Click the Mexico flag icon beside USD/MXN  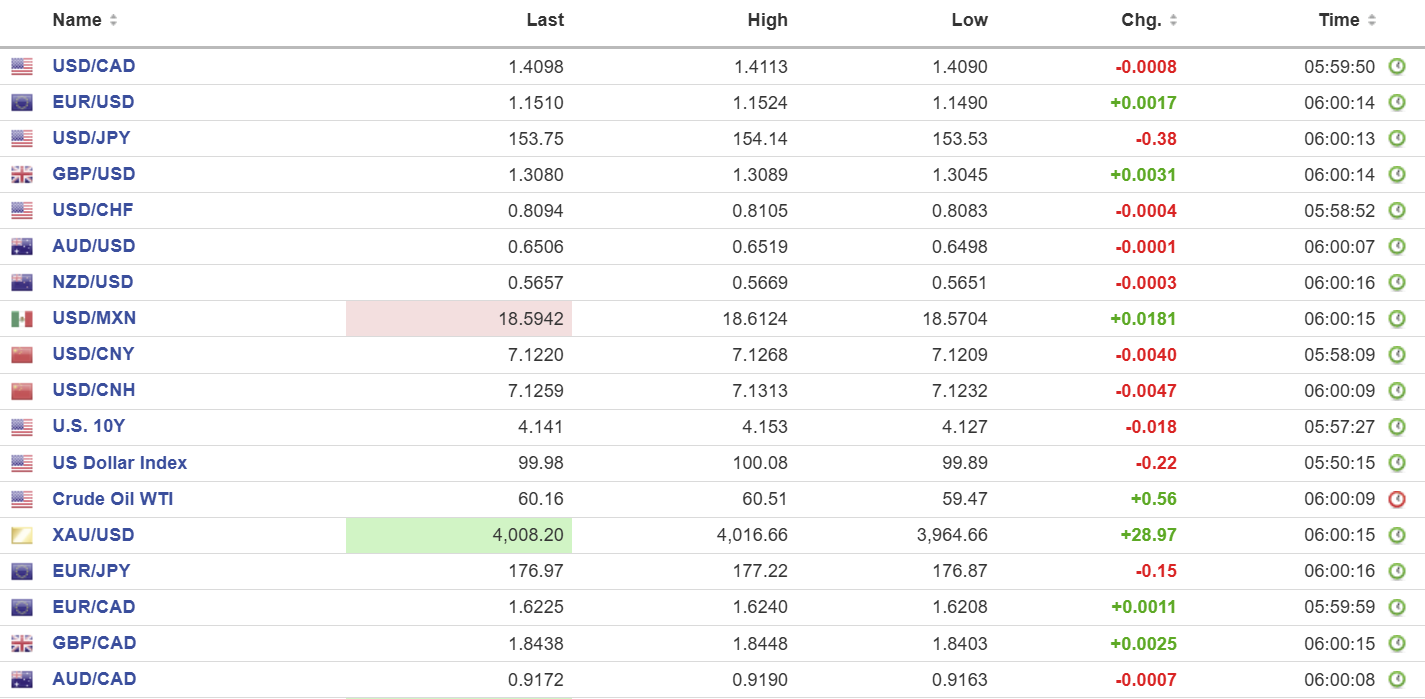coord(22,319)
